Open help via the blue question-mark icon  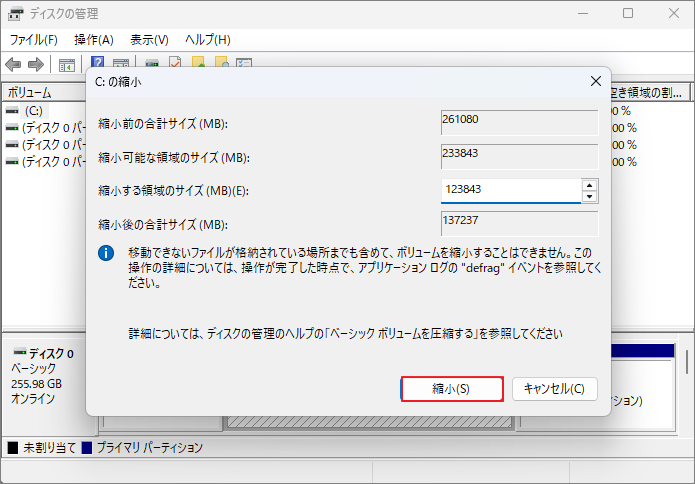(x=97, y=62)
